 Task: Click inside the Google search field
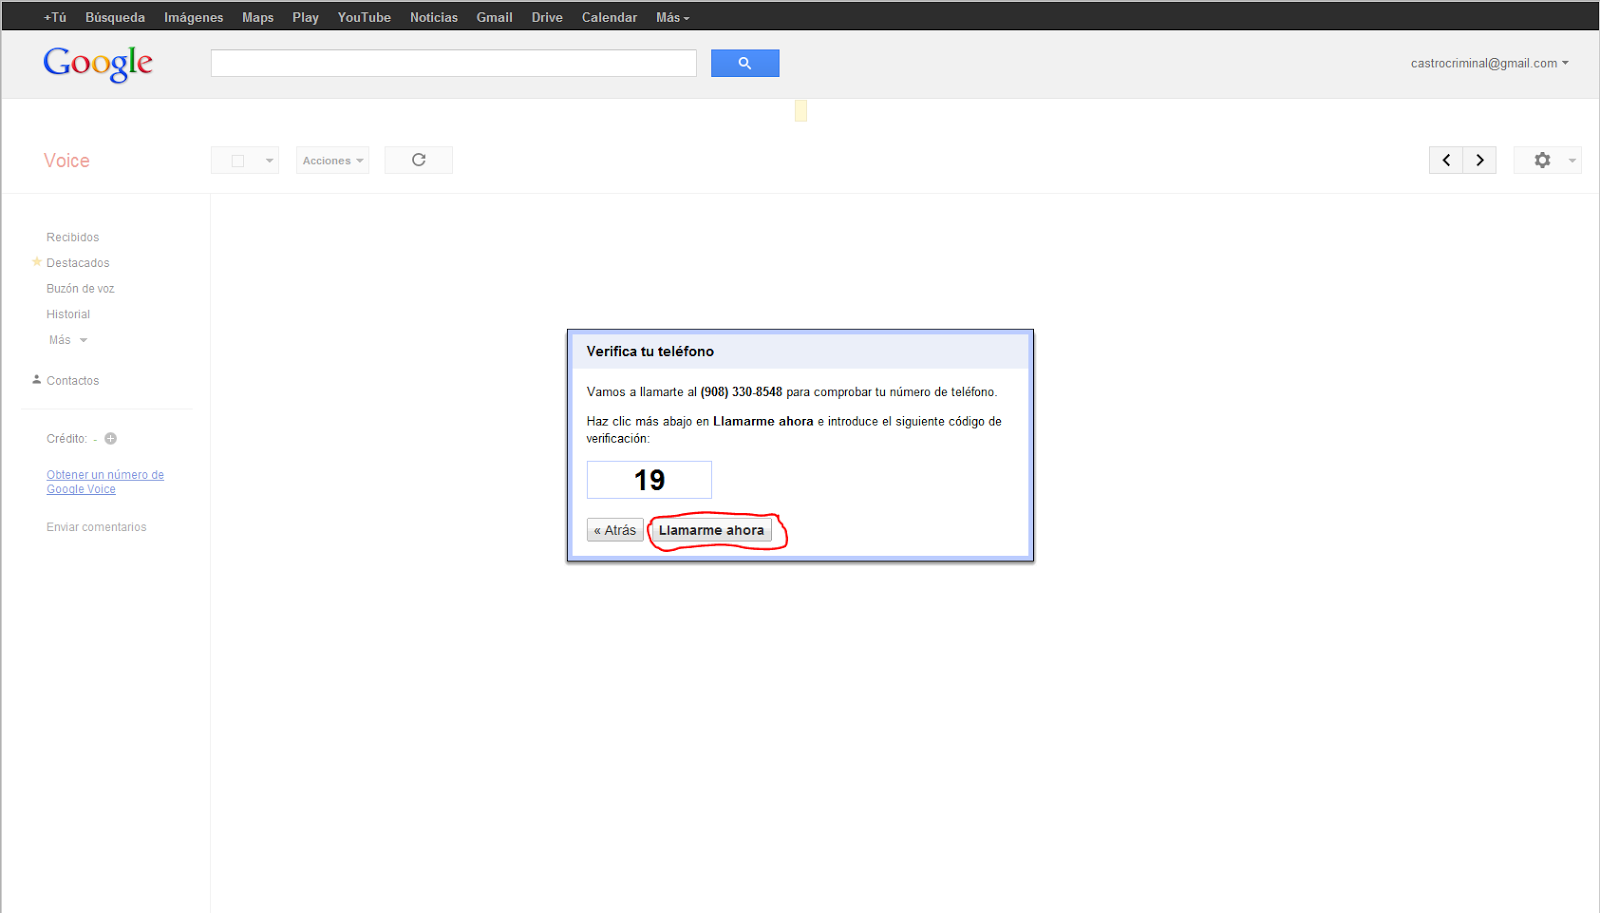[x=453, y=63]
